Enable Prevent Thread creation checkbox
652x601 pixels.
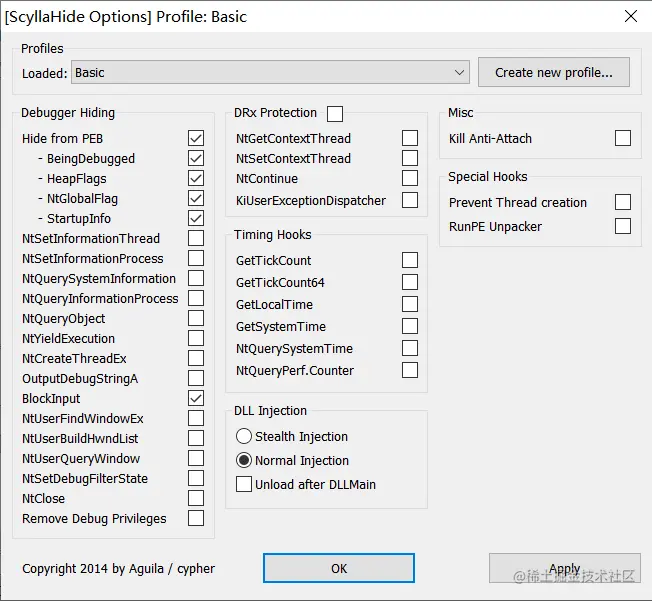(x=623, y=202)
